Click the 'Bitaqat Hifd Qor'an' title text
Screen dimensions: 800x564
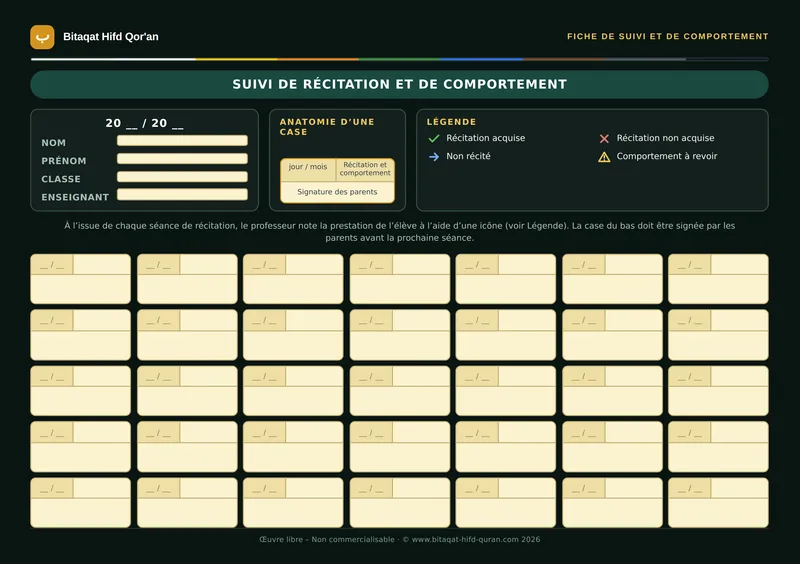click(x=111, y=37)
